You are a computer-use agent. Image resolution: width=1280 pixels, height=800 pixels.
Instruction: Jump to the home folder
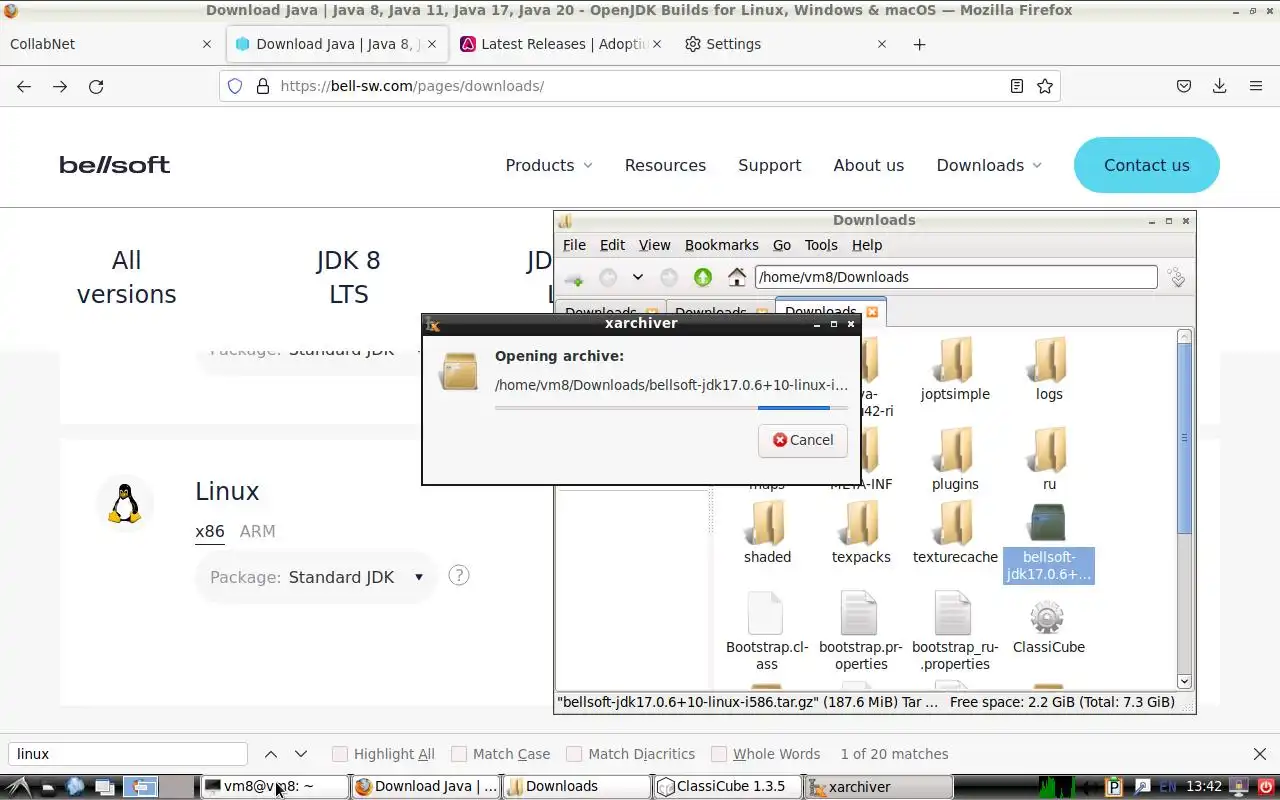[737, 278]
